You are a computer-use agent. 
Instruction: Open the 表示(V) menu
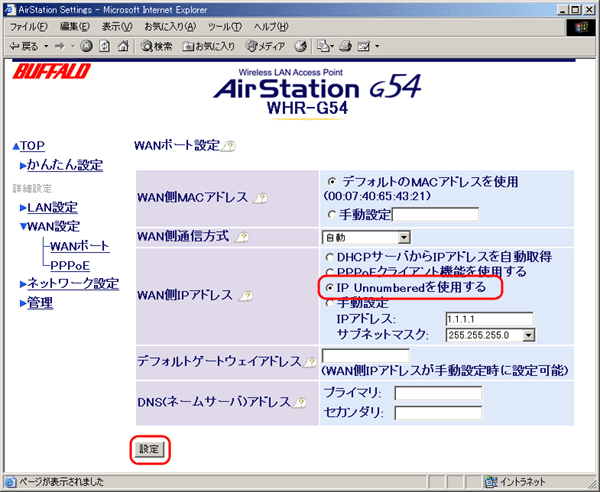117,27
